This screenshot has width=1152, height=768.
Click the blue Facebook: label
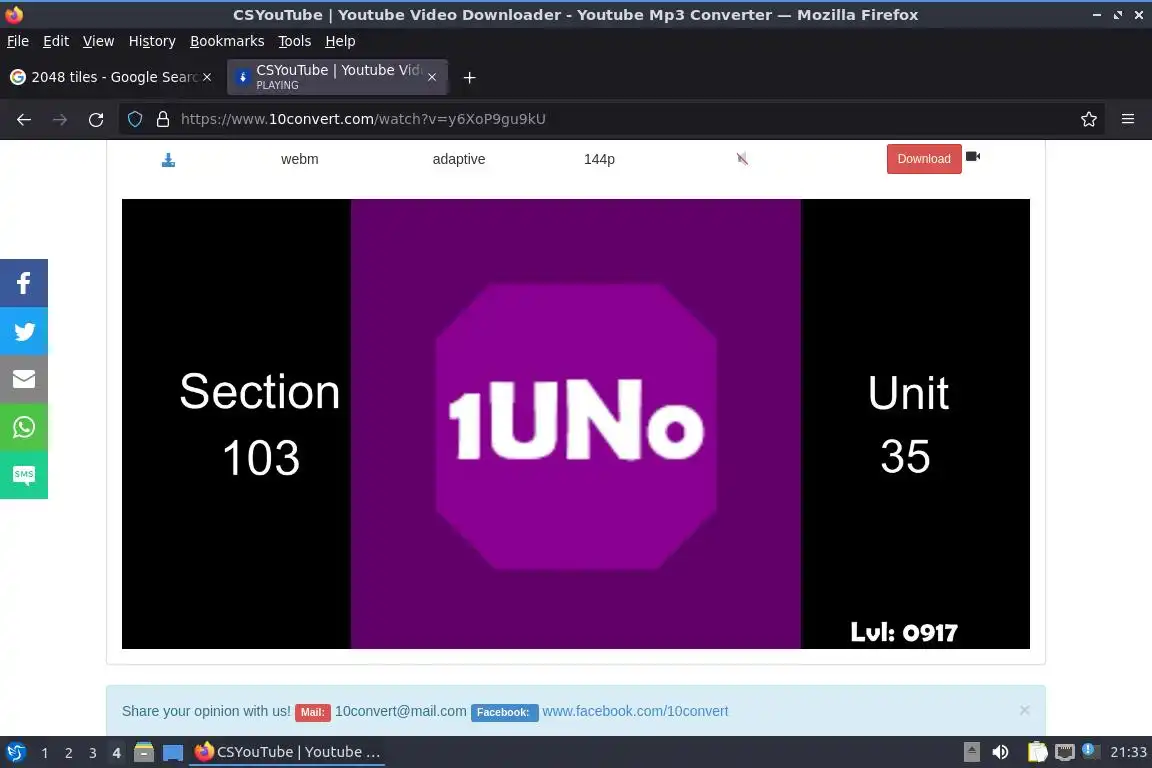[504, 712]
